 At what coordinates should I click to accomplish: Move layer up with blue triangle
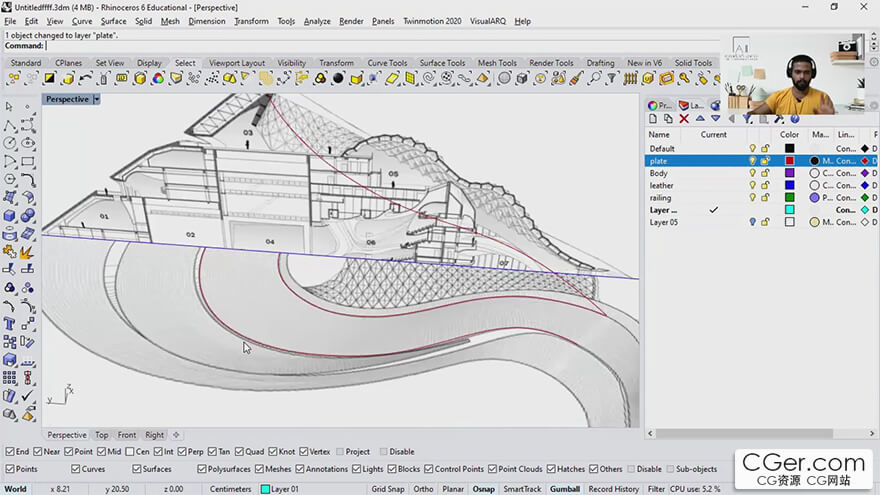(700, 118)
